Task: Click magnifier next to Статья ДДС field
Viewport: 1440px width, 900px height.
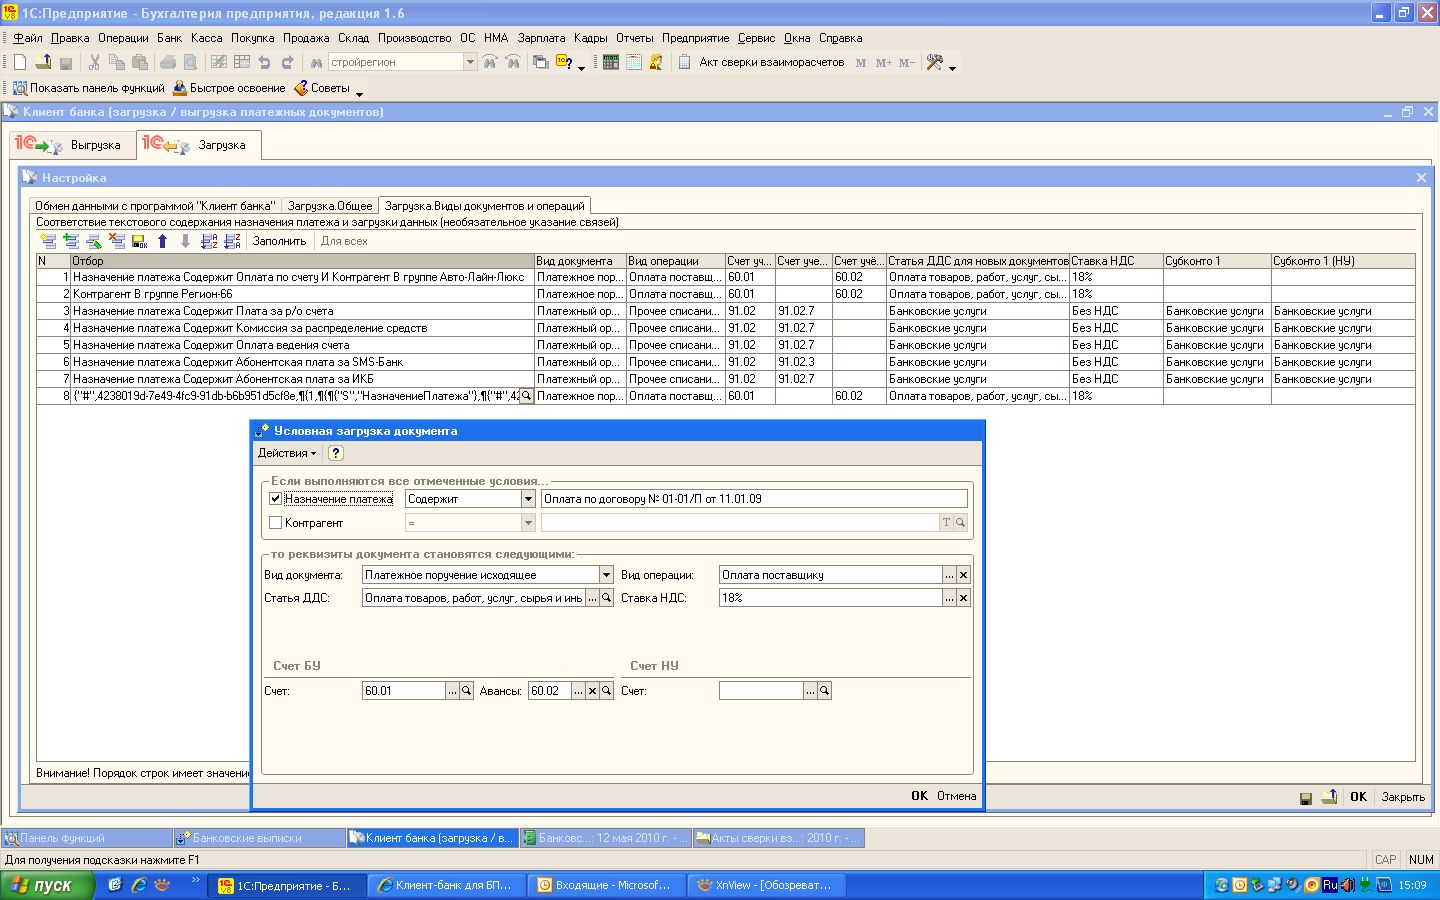Action: coord(606,598)
